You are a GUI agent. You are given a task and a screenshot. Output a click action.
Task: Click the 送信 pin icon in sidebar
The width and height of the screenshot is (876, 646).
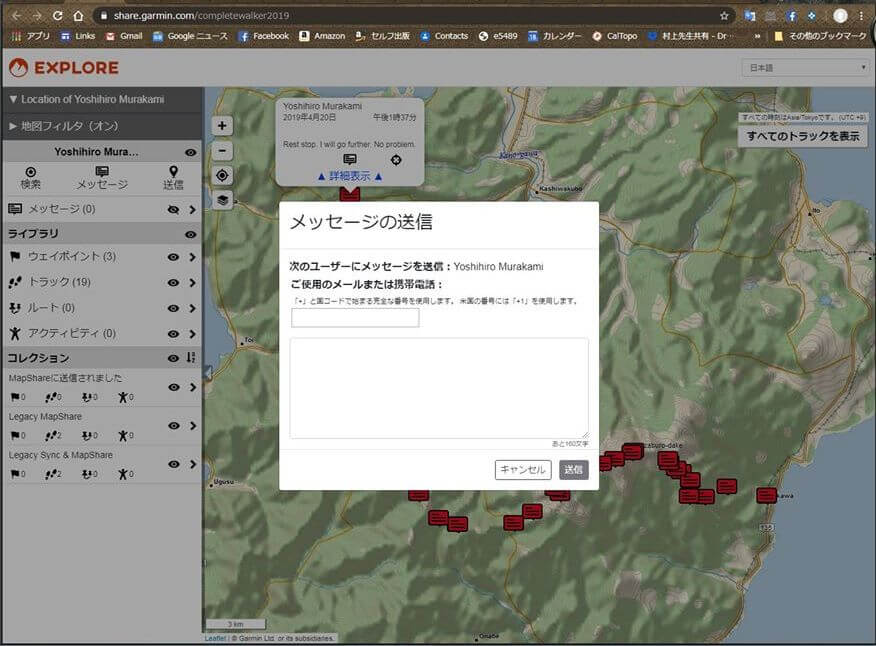pos(173,171)
